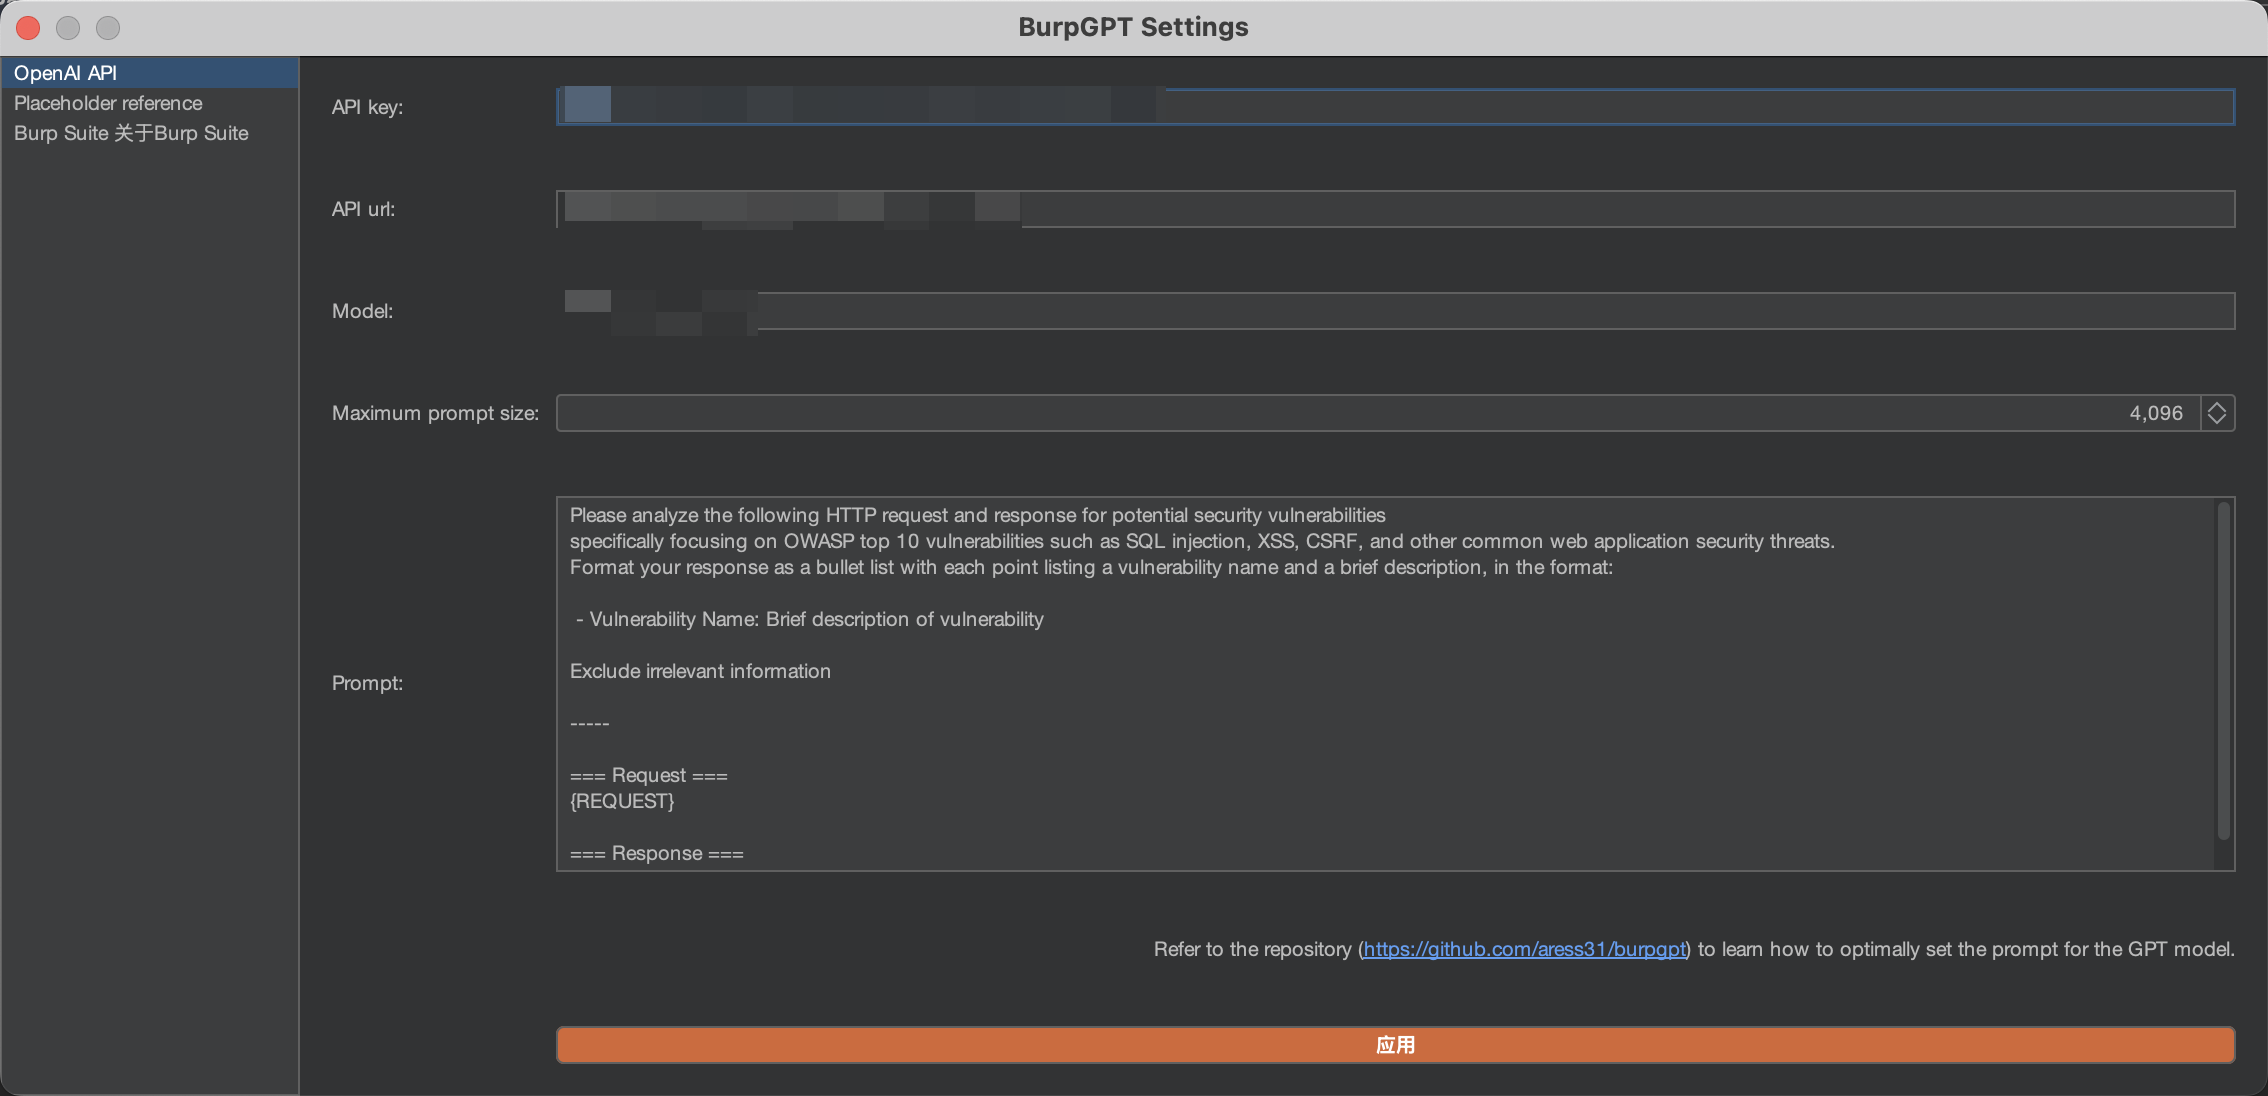The image size is (2268, 1096).
Task: Click the 'Exclude irrelevant information' line
Action: pos(700,671)
